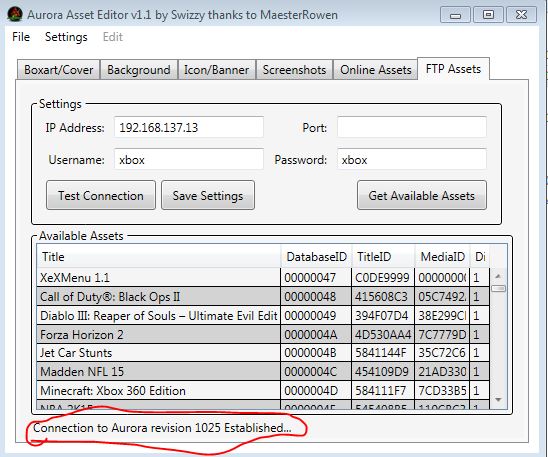
Task: Select the Forza Horizon 2 row
Action: [x=263, y=334]
